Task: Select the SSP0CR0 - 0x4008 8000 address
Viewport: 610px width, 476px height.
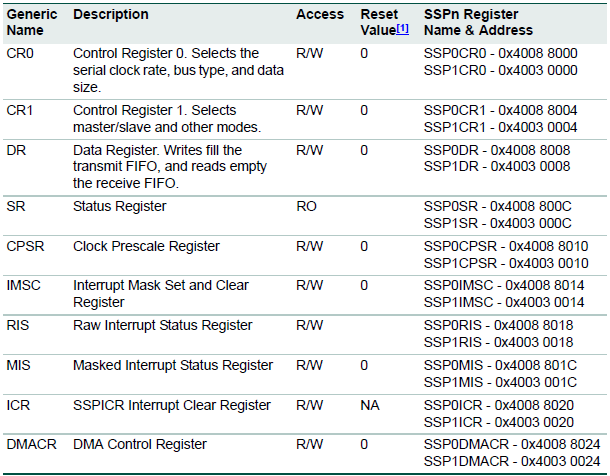Action: [x=500, y=53]
